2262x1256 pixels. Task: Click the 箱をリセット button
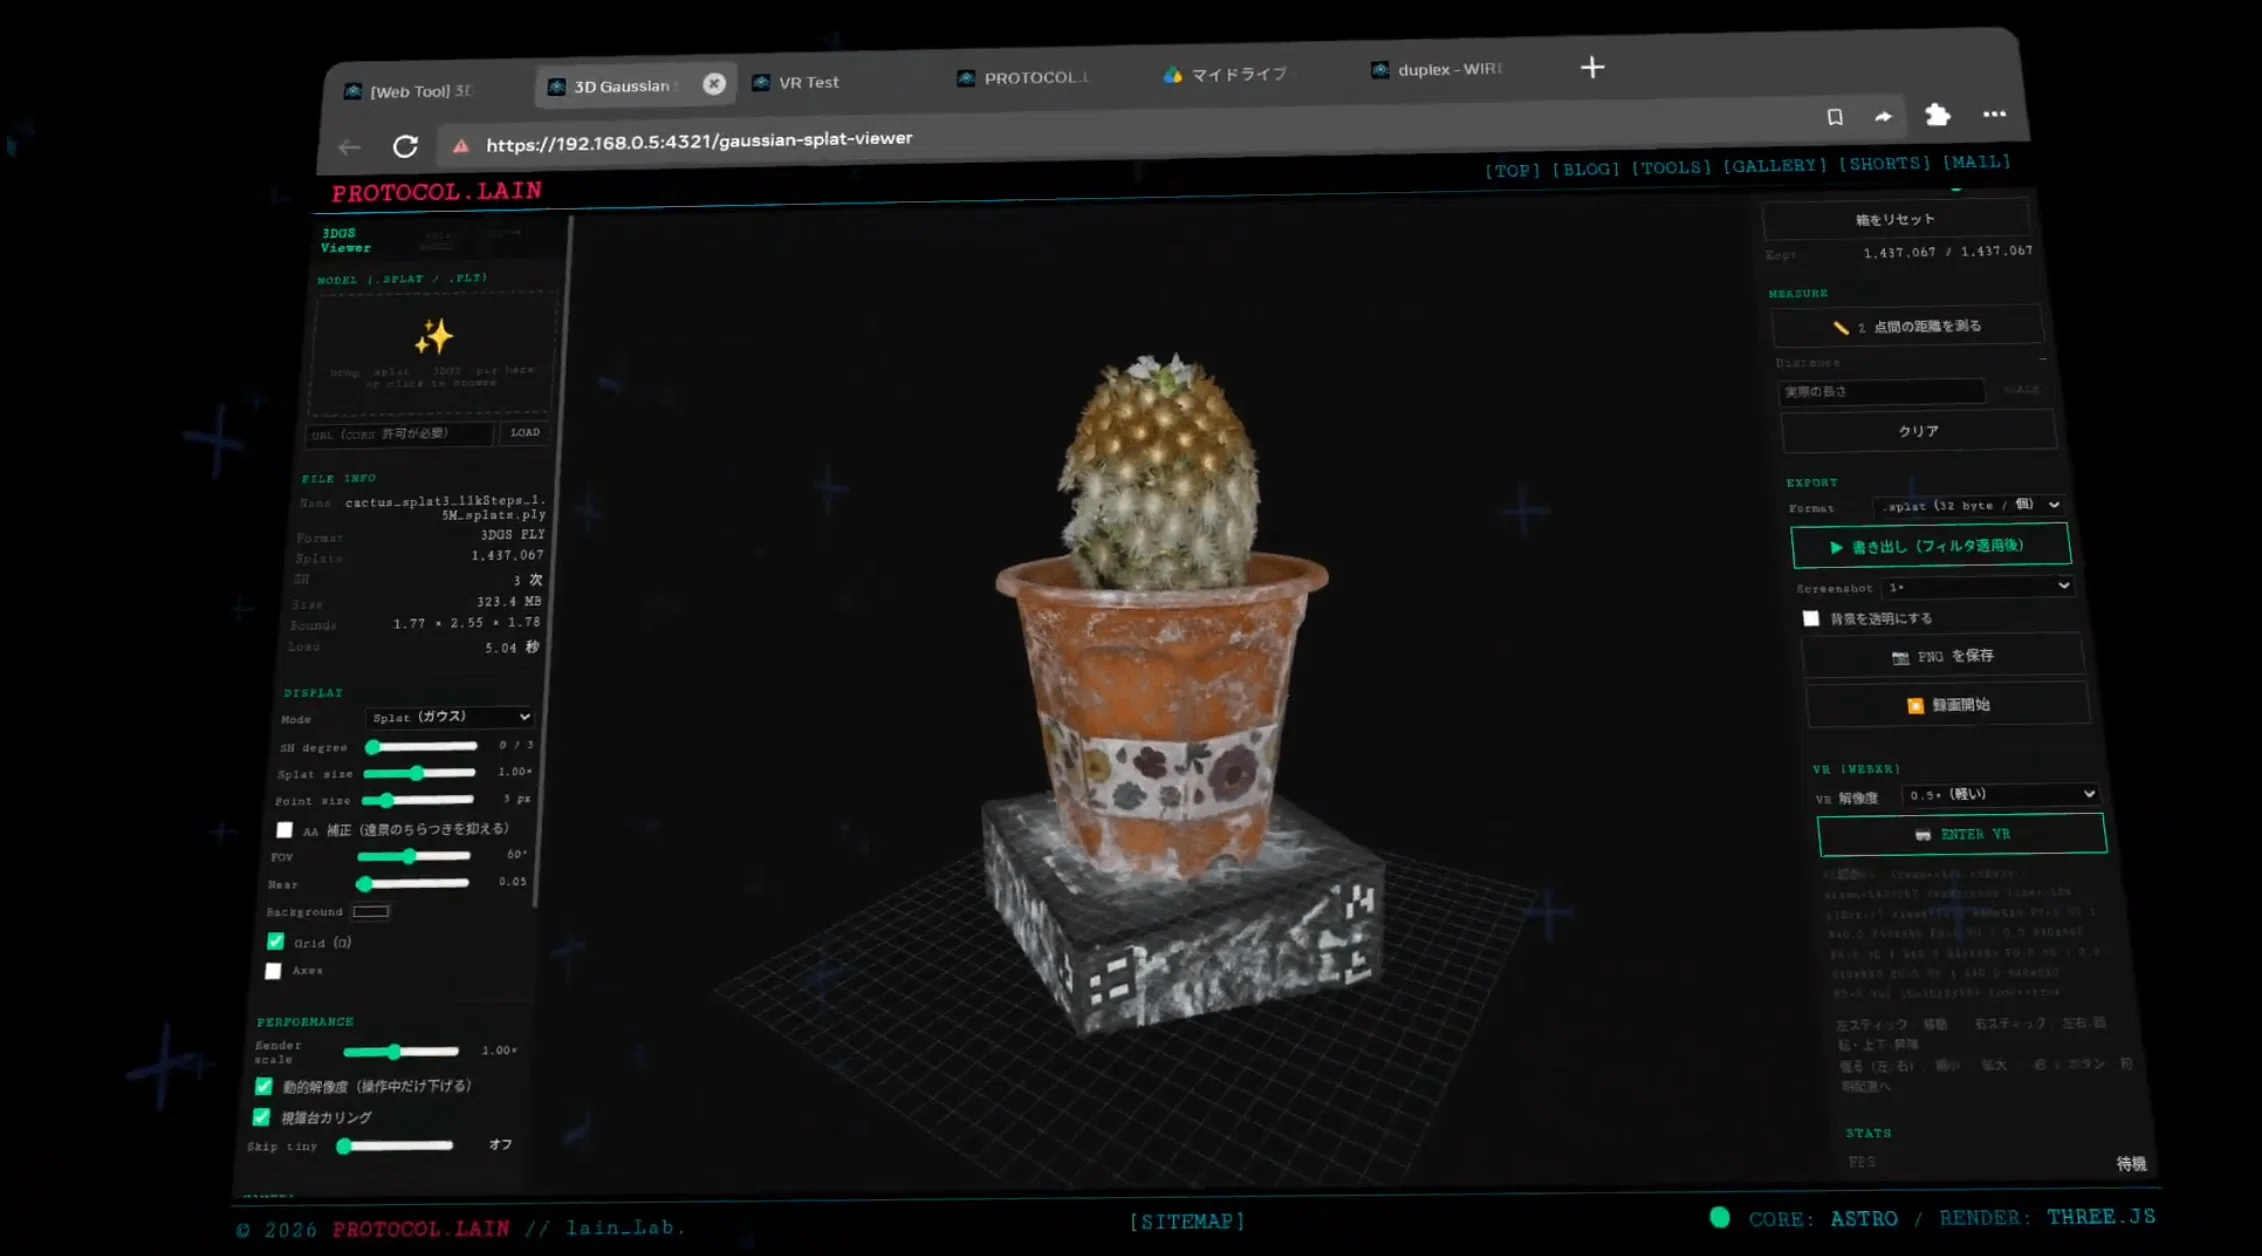coord(1895,219)
